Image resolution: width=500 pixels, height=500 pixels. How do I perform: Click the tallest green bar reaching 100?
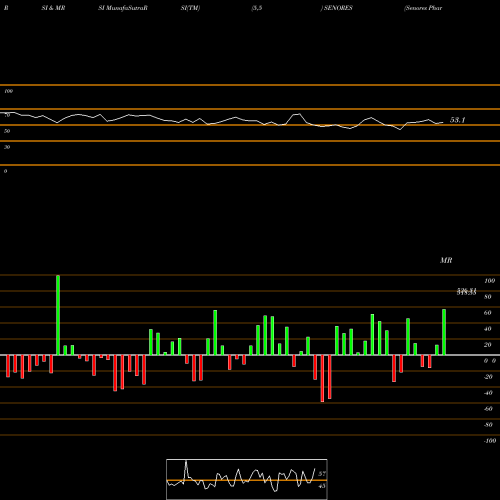pos(58,315)
